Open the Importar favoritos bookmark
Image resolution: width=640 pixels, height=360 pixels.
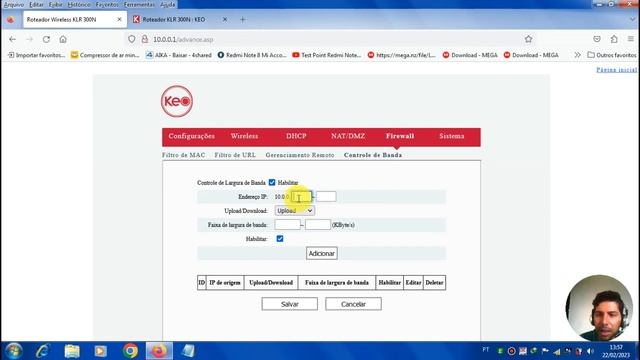coord(36,55)
